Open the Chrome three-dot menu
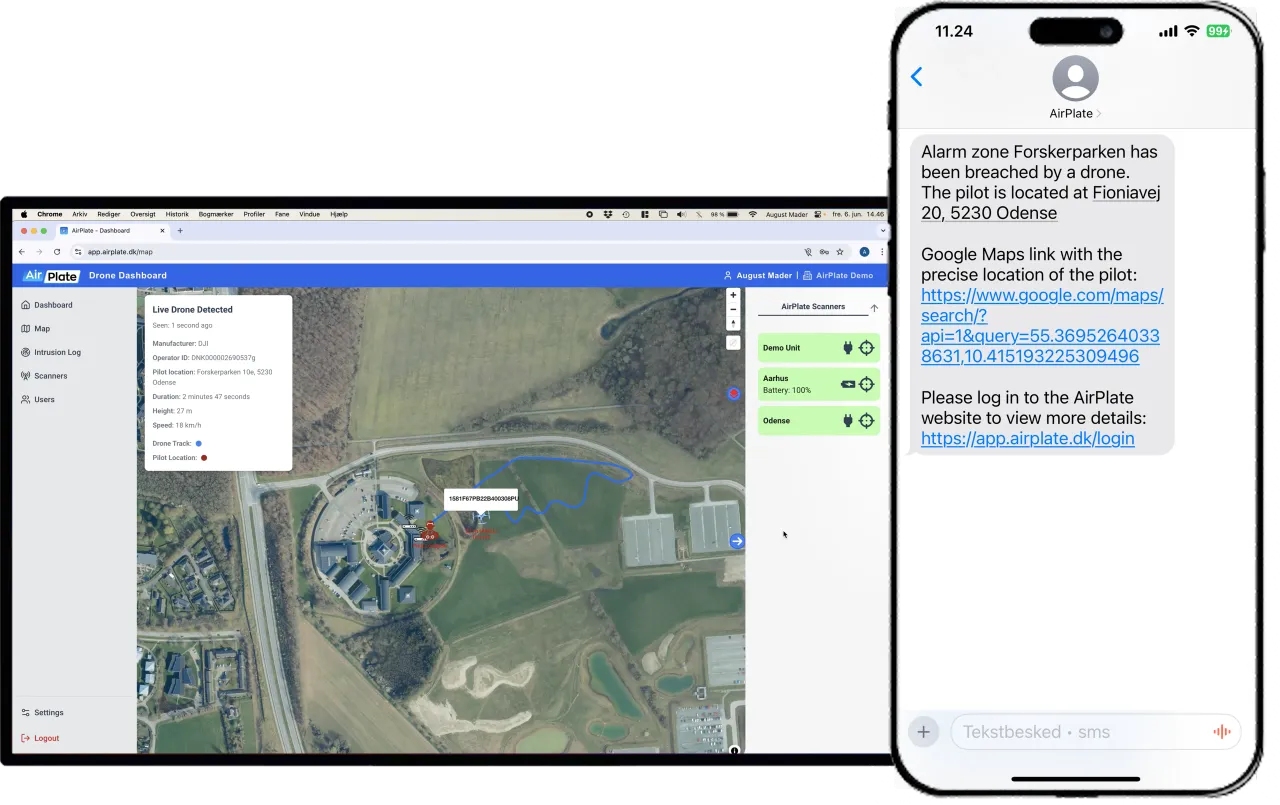Screen dimensions: 1280x805 coord(881,252)
